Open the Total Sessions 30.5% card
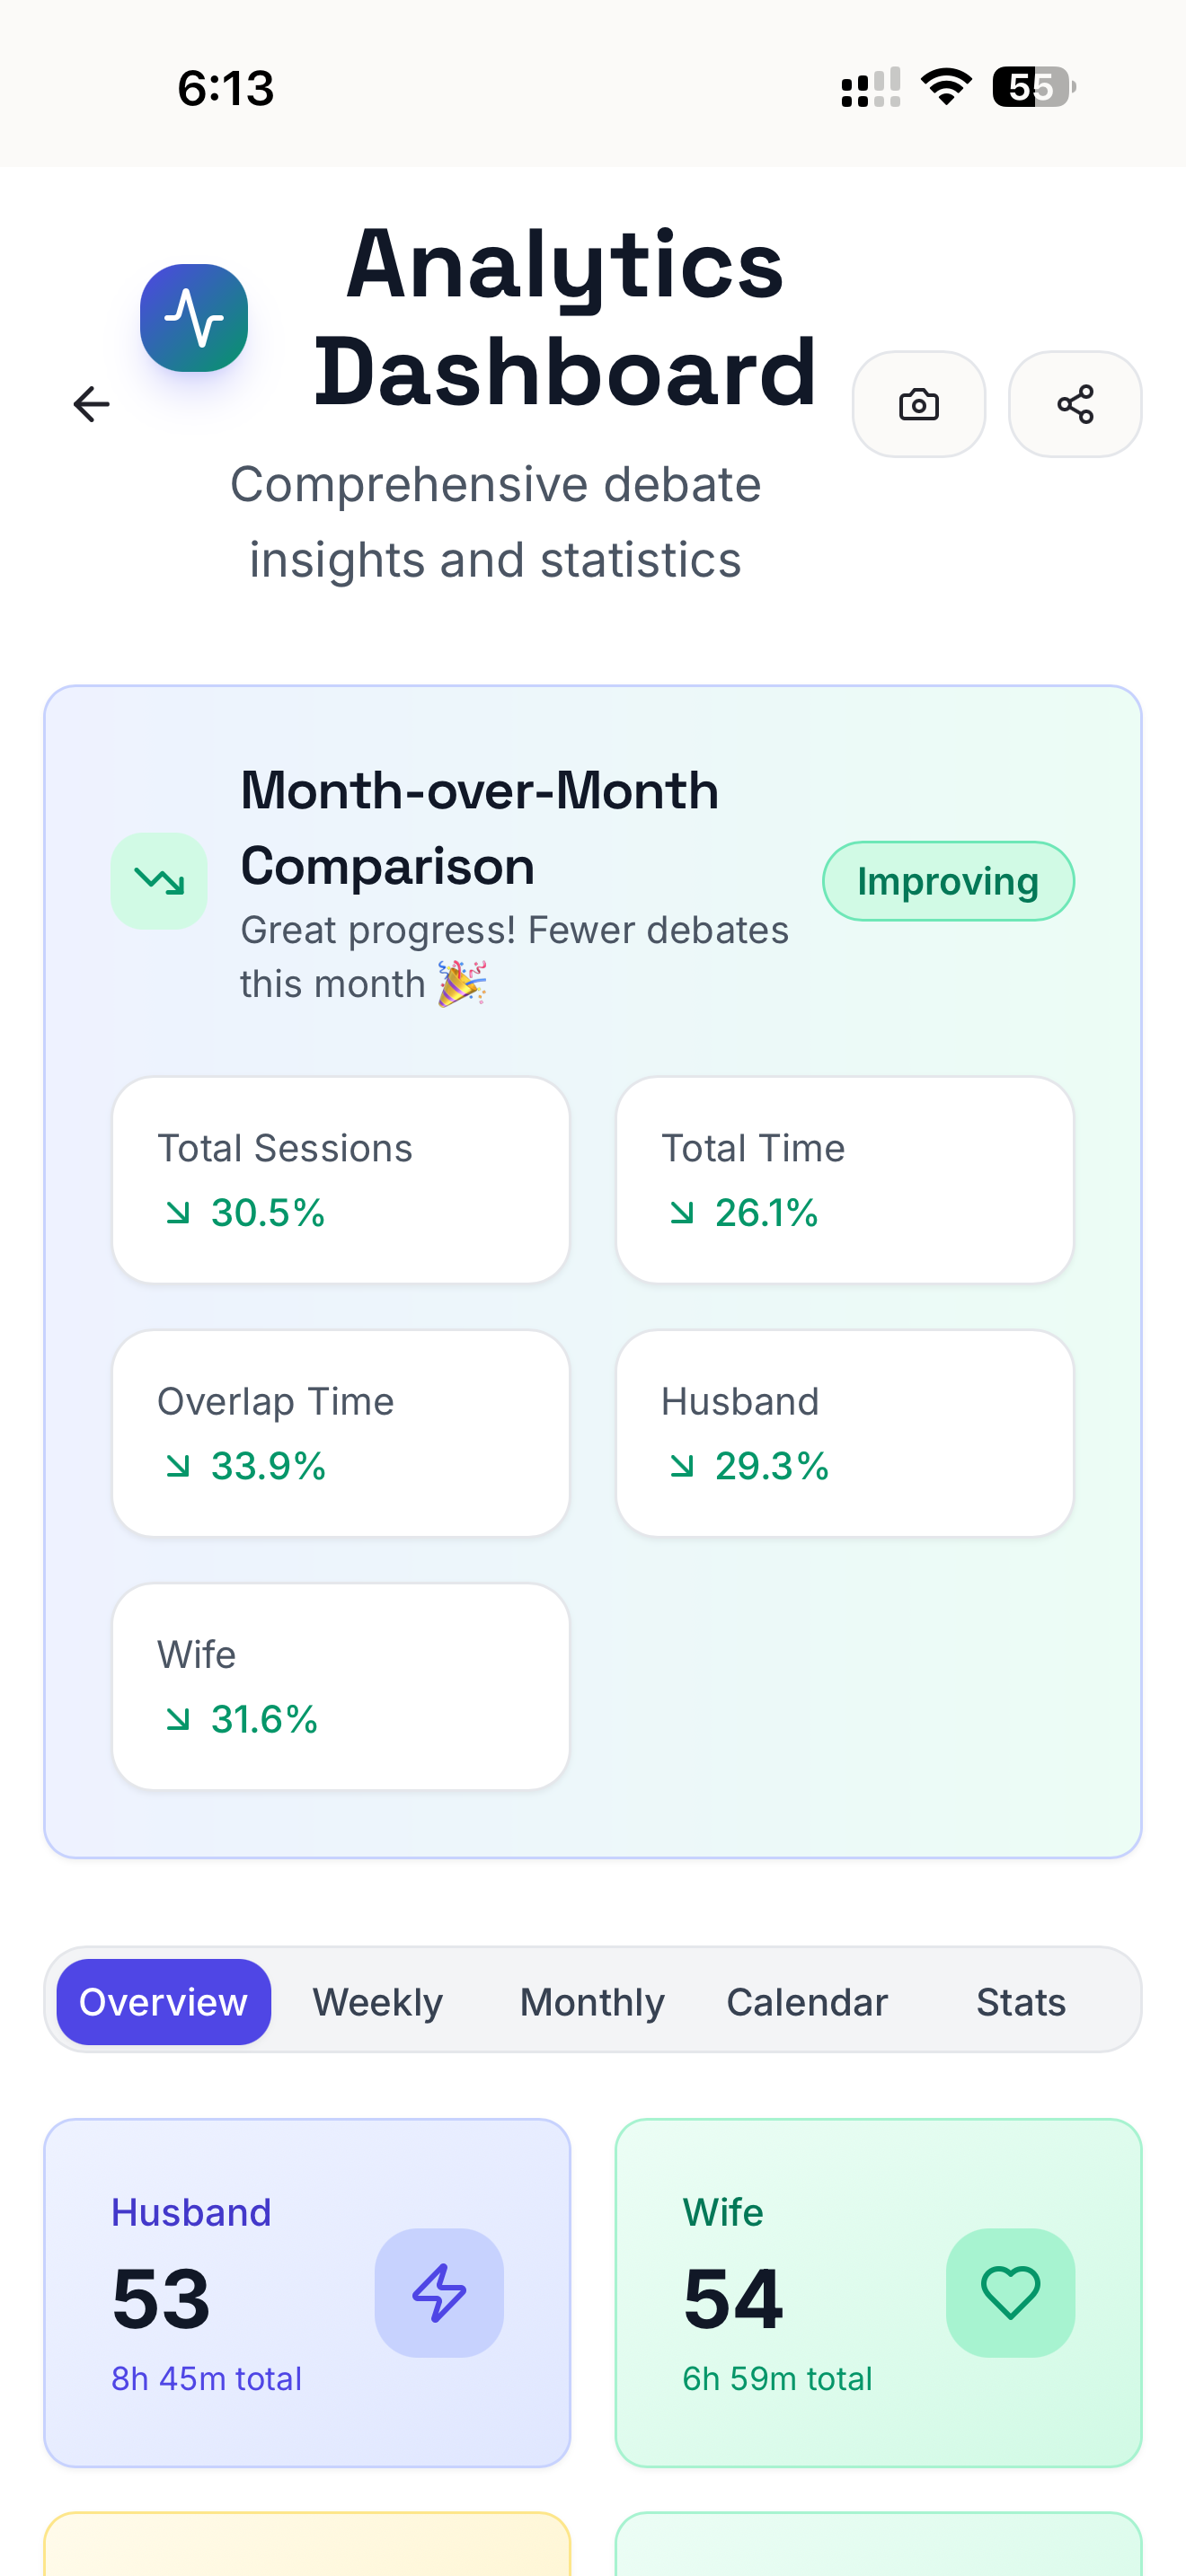Viewport: 1186px width, 2576px height. [x=341, y=1180]
